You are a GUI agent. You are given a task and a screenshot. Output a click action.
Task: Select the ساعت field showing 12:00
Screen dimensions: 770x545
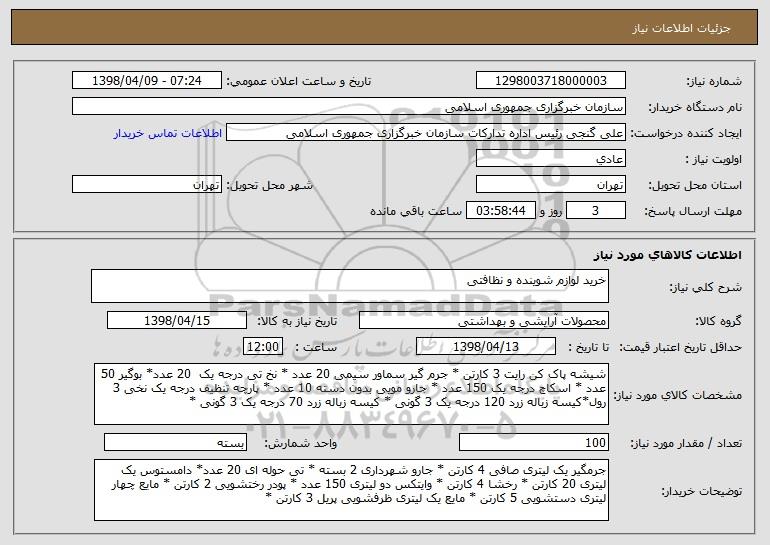click(x=263, y=346)
